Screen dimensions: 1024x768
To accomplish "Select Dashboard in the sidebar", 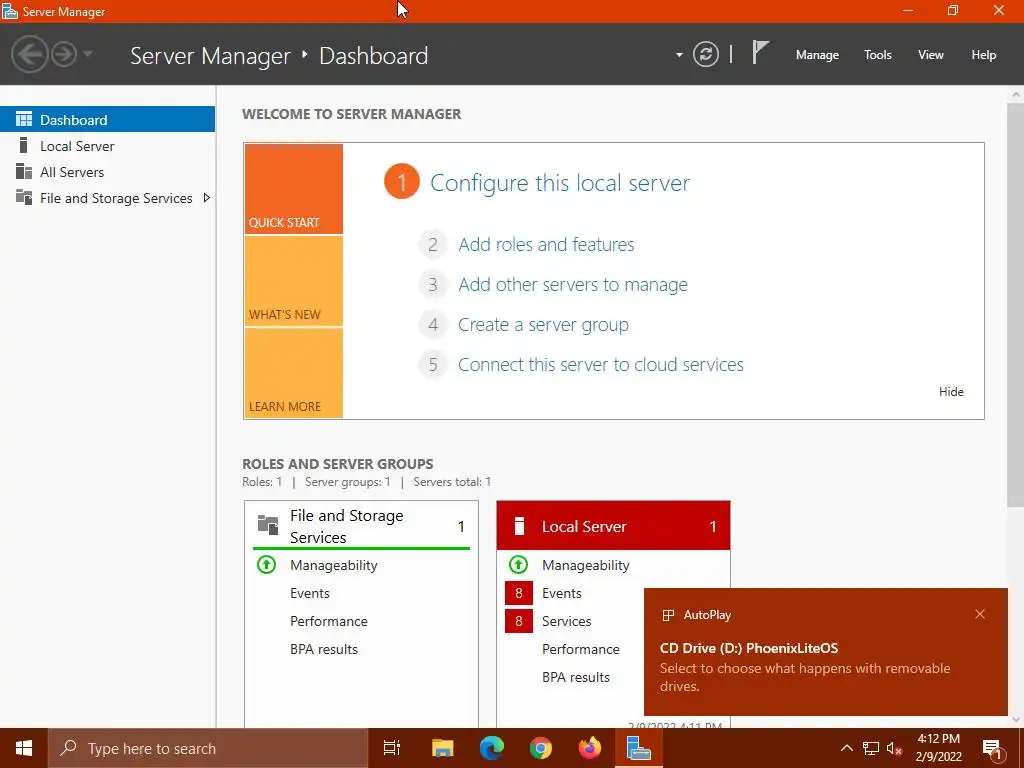I will click(x=107, y=120).
